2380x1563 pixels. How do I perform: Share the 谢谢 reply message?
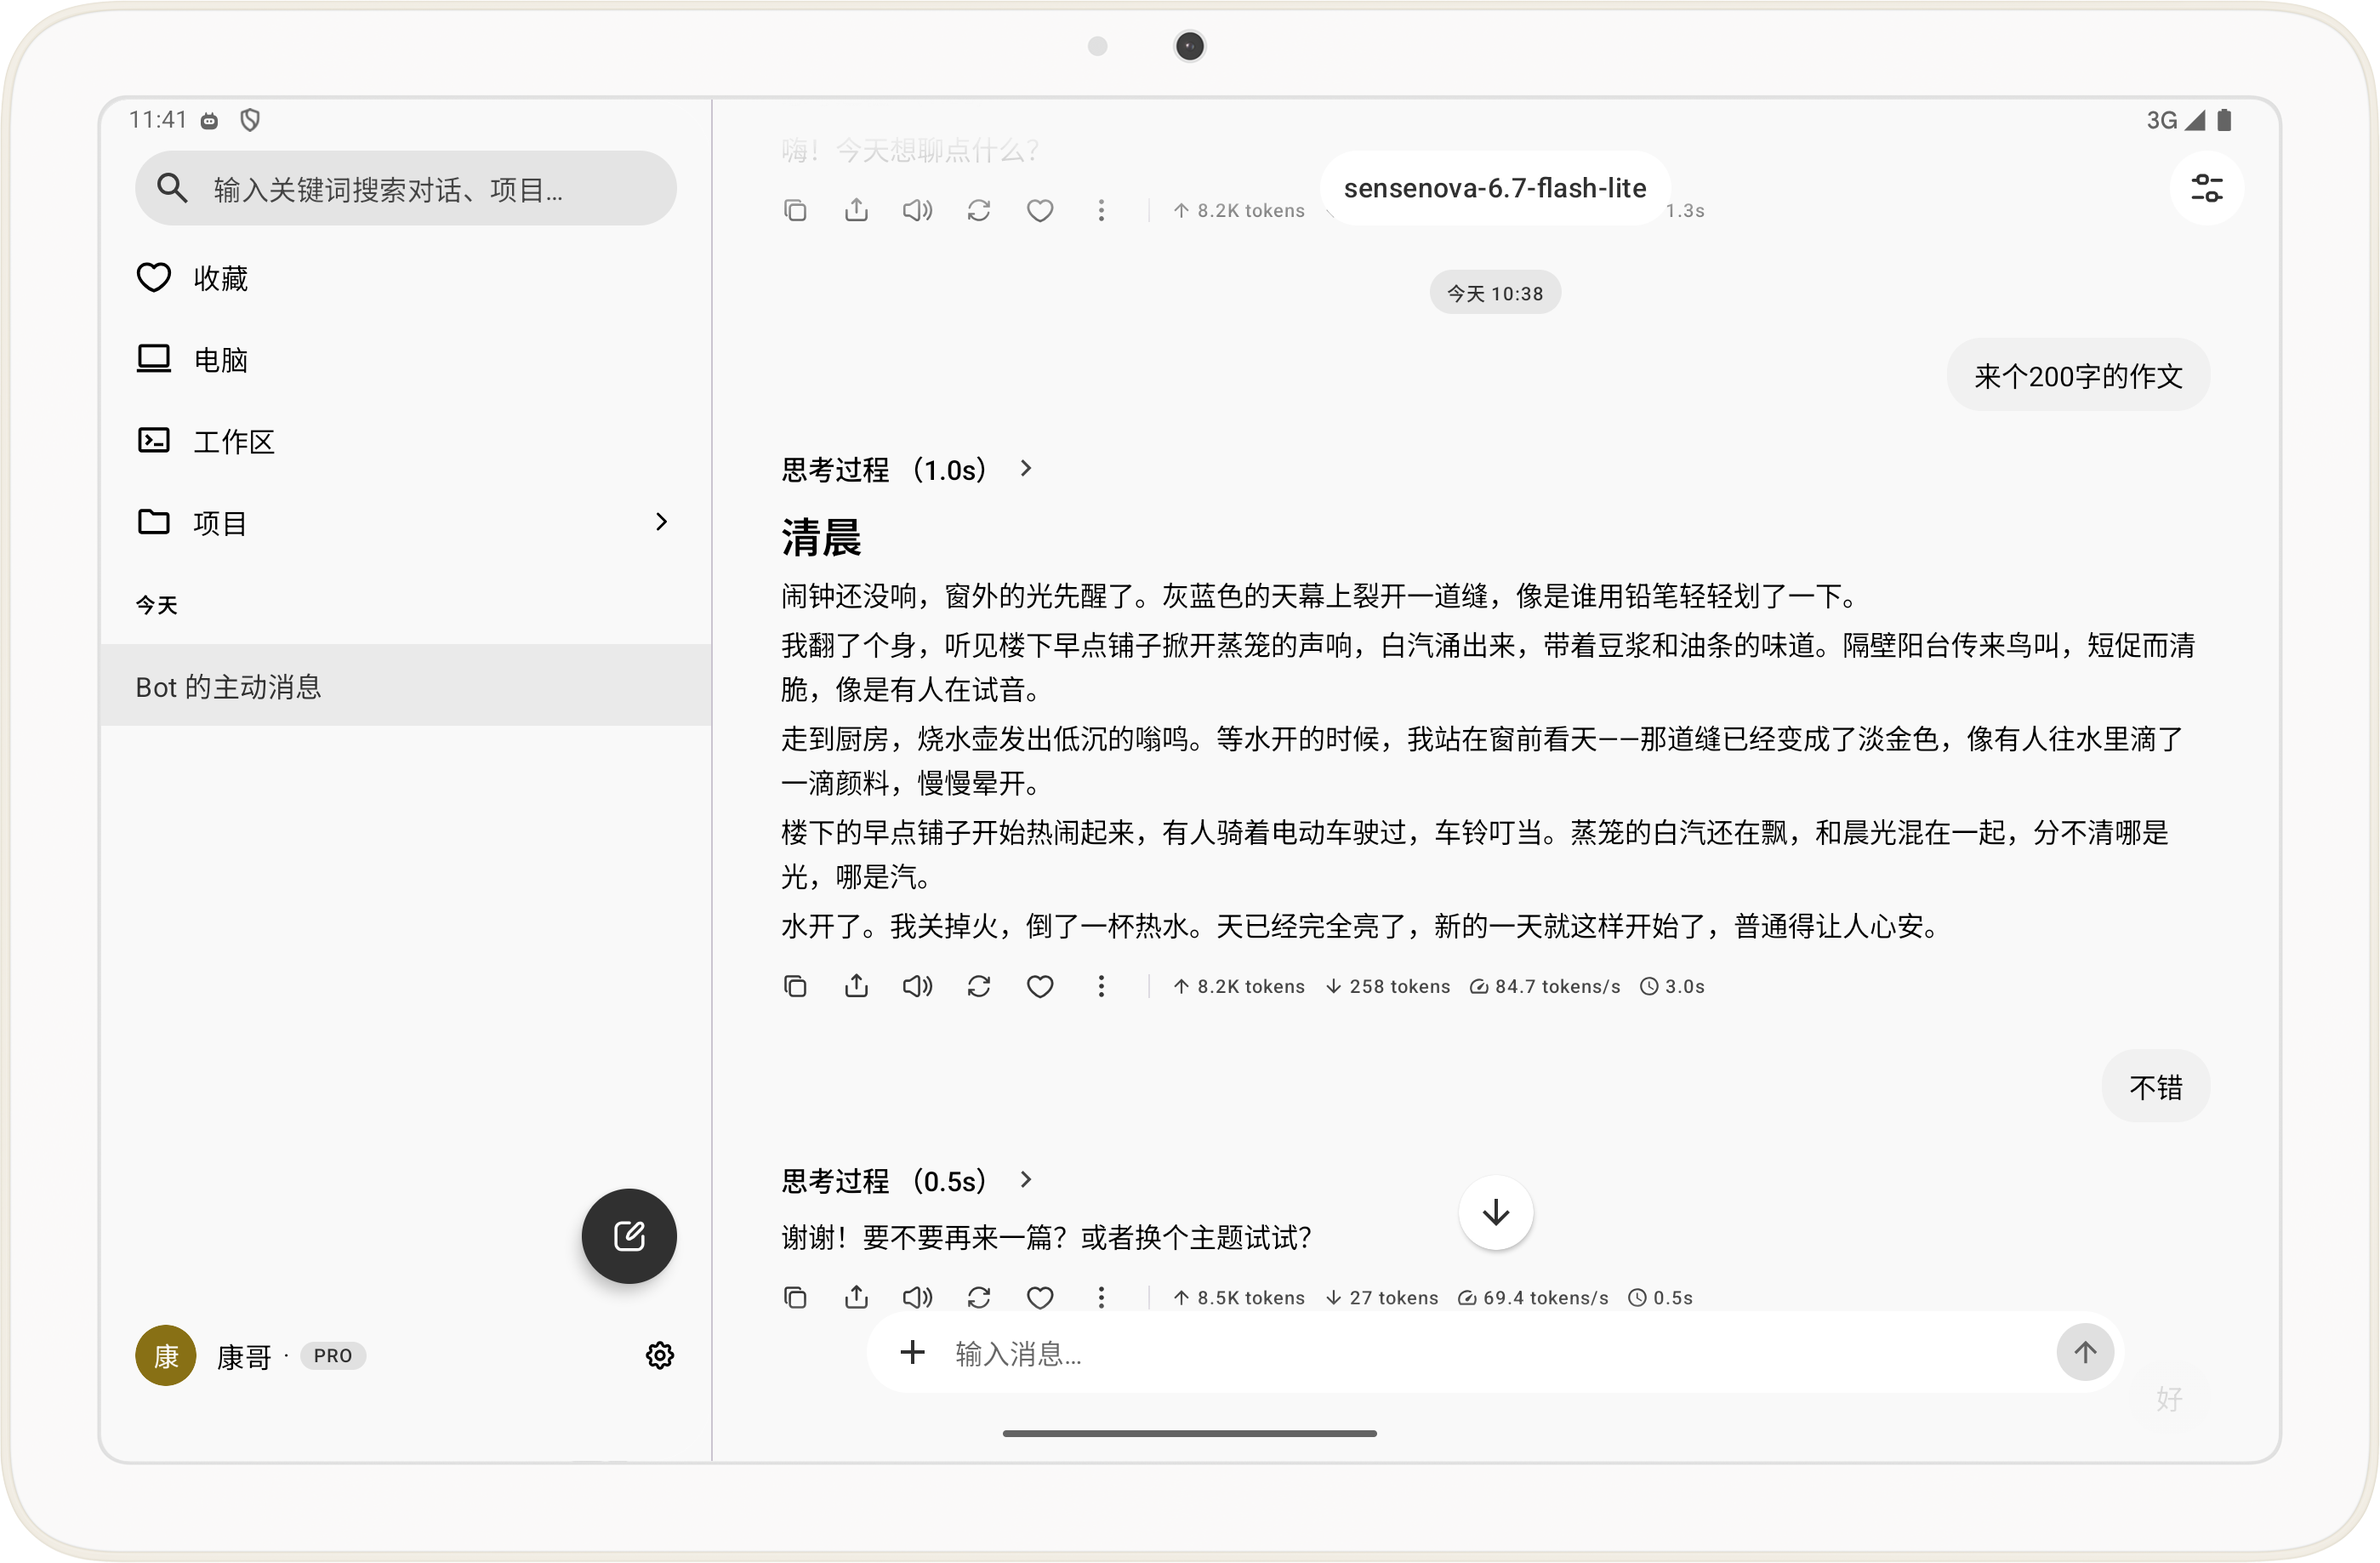(856, 1297)
